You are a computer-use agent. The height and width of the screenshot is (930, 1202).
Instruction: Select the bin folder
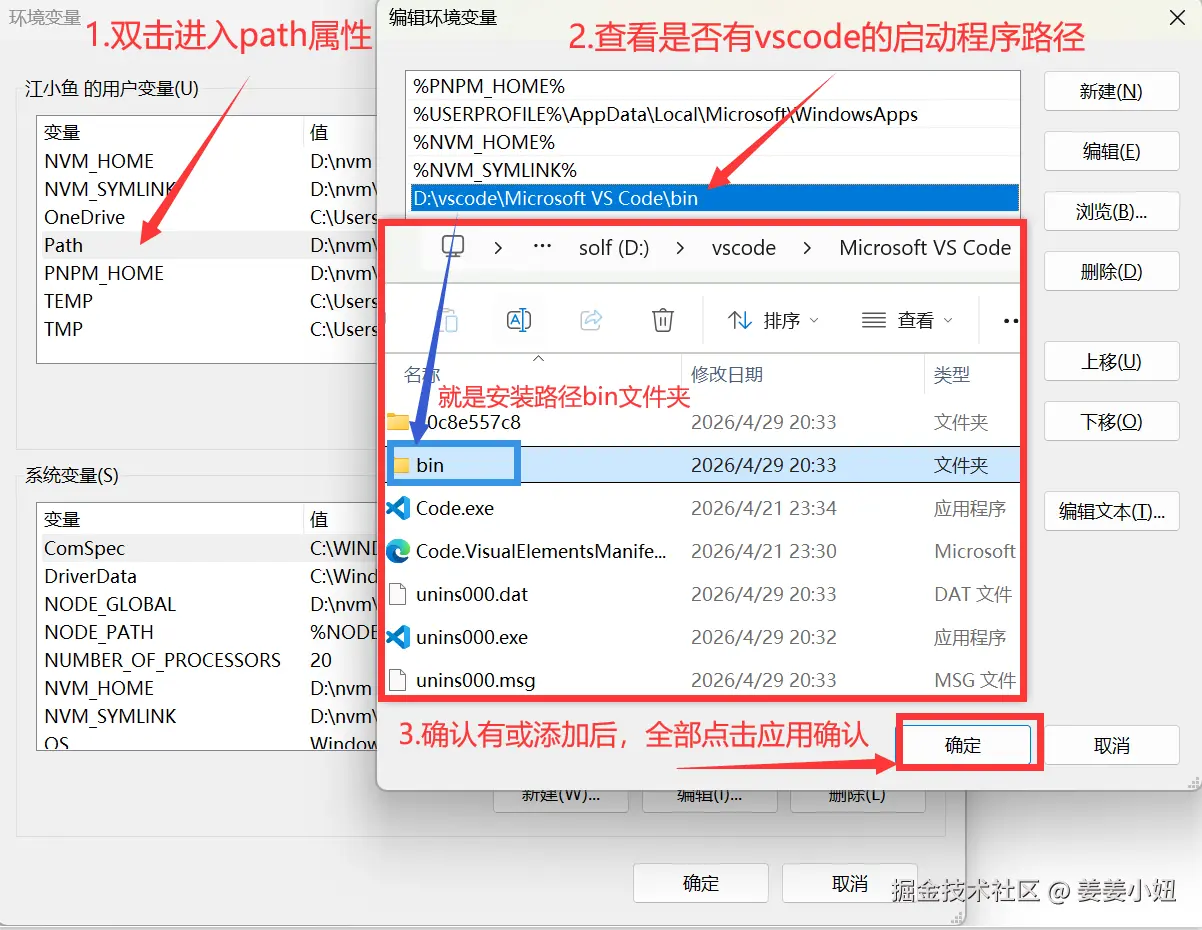703,465
